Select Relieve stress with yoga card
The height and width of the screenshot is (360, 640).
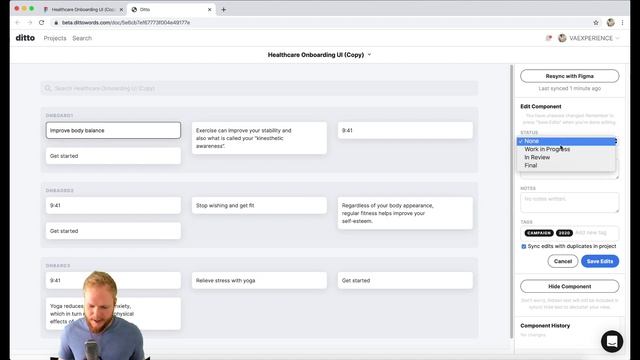[259, 280]
